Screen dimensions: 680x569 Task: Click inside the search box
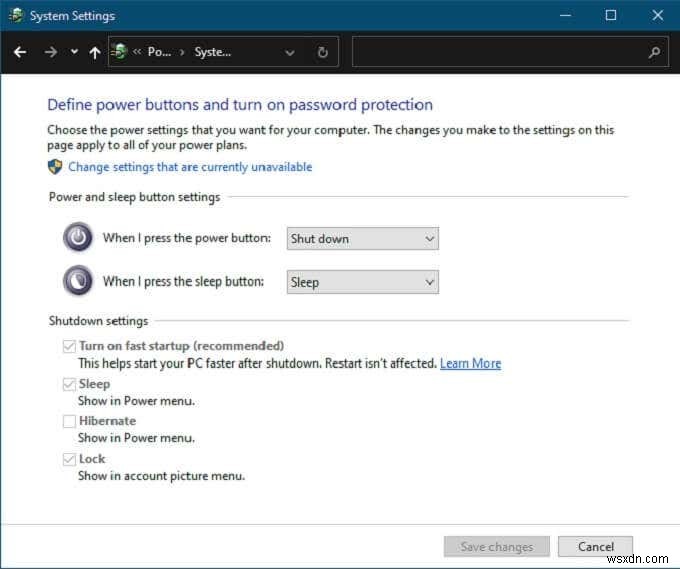click(510, 52)
